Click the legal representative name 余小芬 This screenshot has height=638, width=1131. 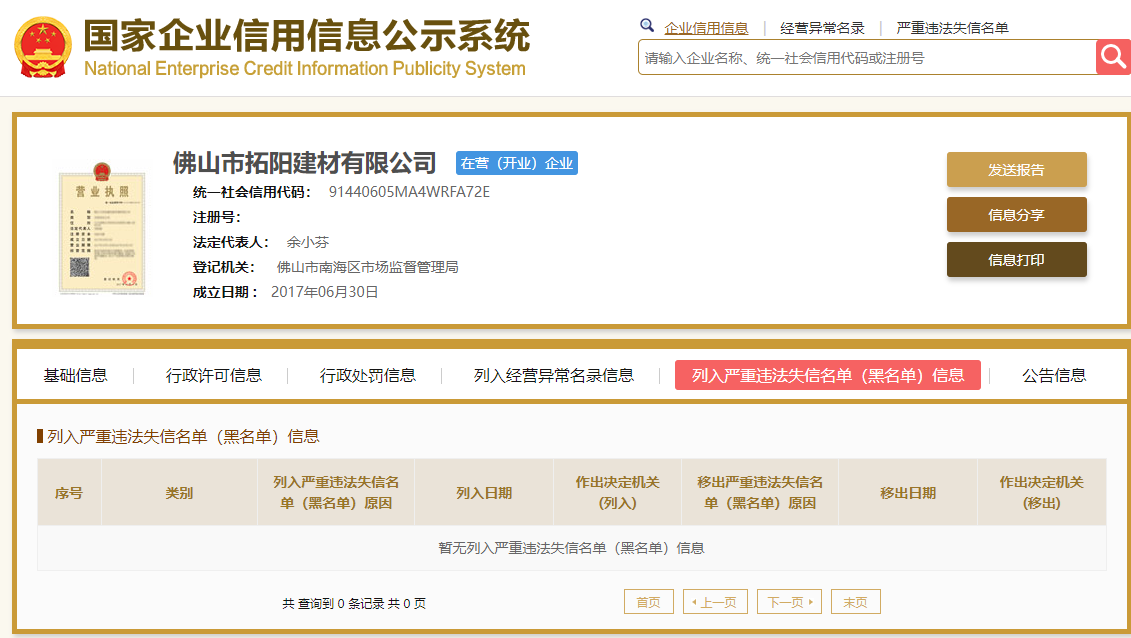308,242
